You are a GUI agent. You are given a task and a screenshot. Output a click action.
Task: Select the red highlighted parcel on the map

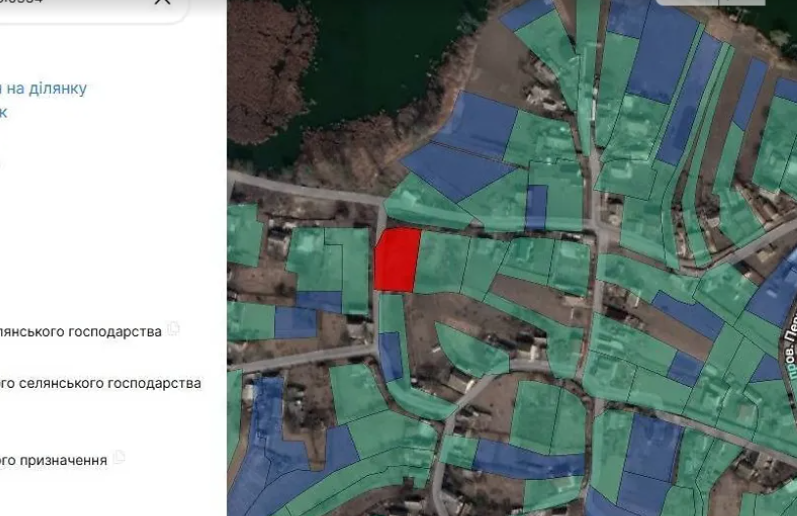point(397,260)
